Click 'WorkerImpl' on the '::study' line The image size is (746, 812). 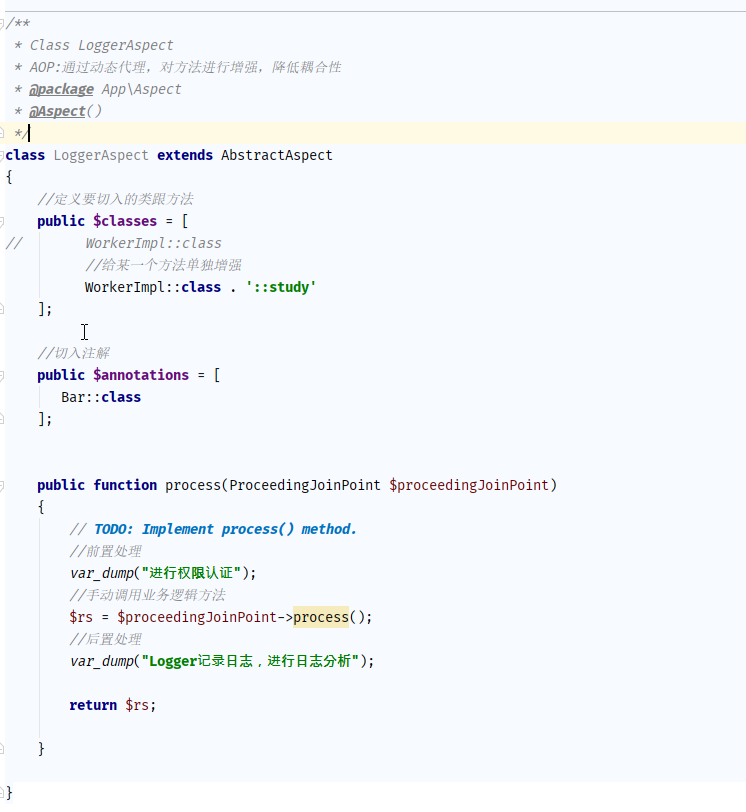point(125,287)
